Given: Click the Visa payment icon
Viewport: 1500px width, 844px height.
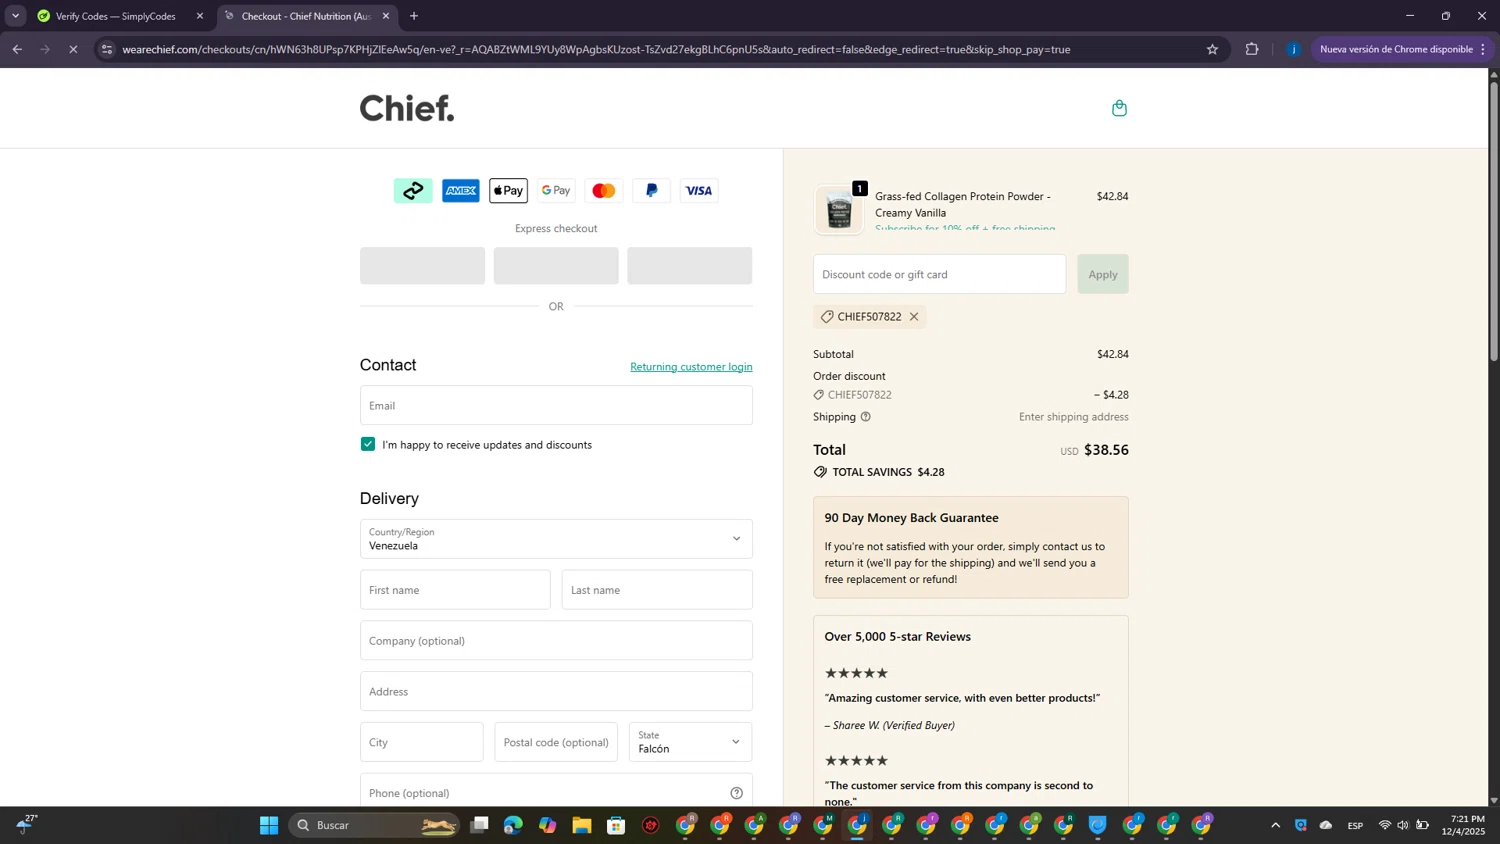Looking at the screenshot, I should click(x=699, y=191).
